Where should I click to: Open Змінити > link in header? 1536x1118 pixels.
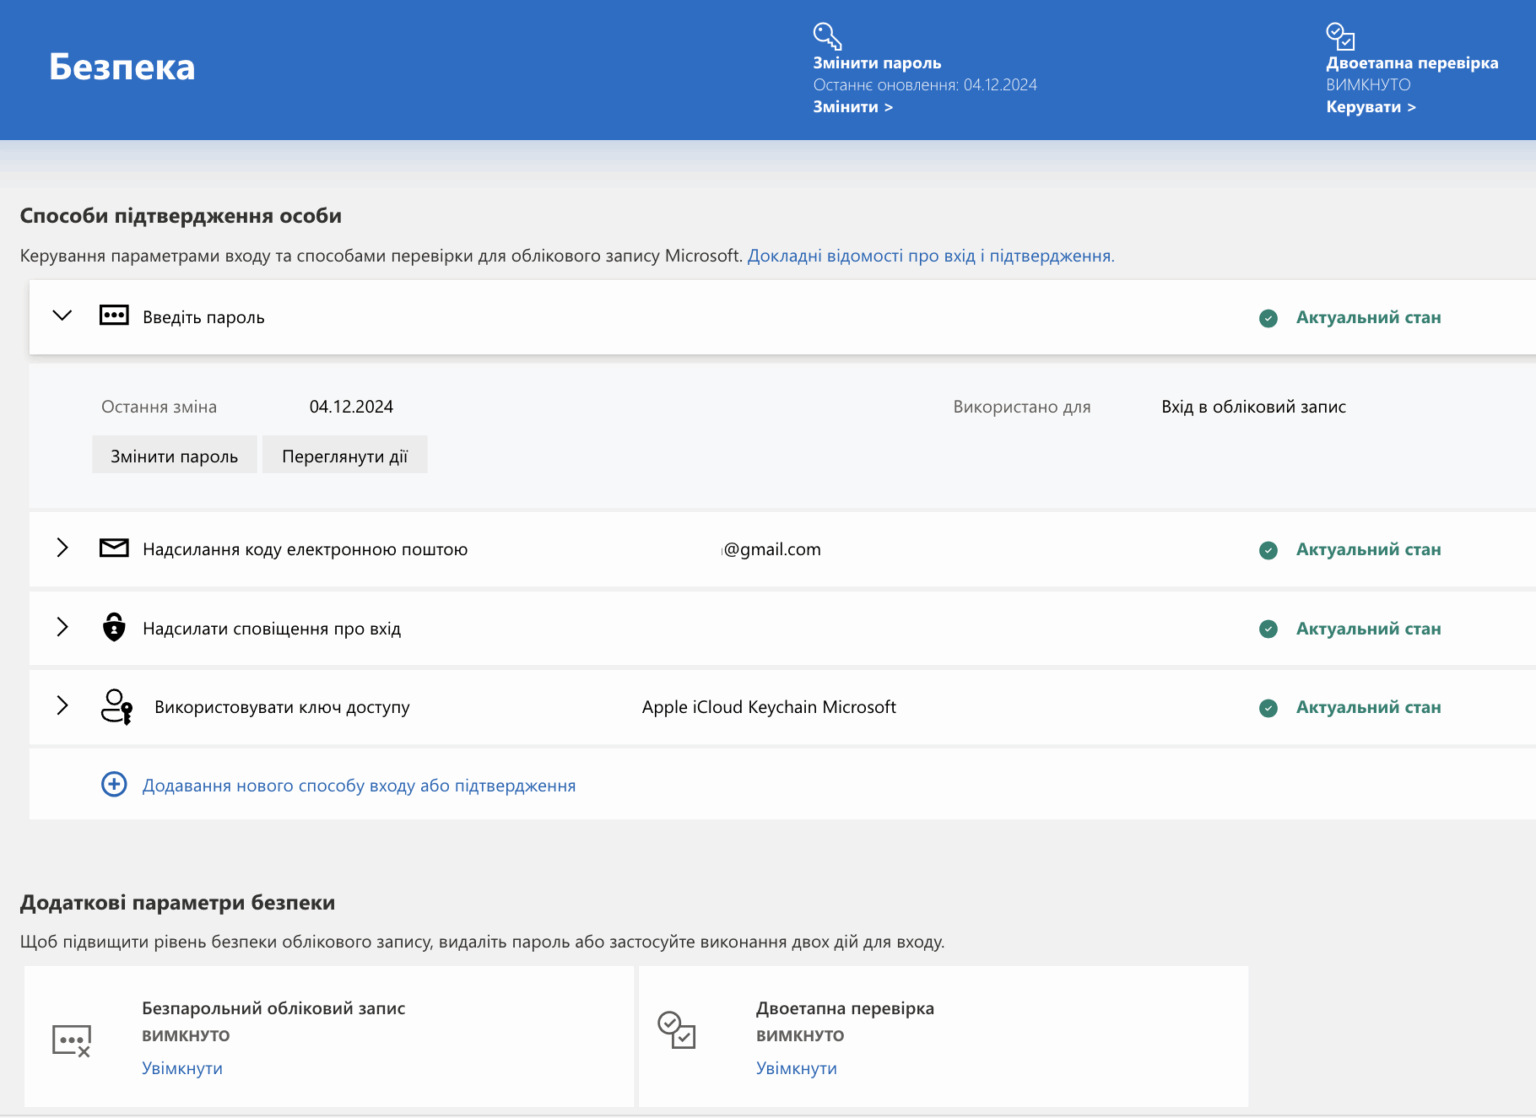[853, 107]
